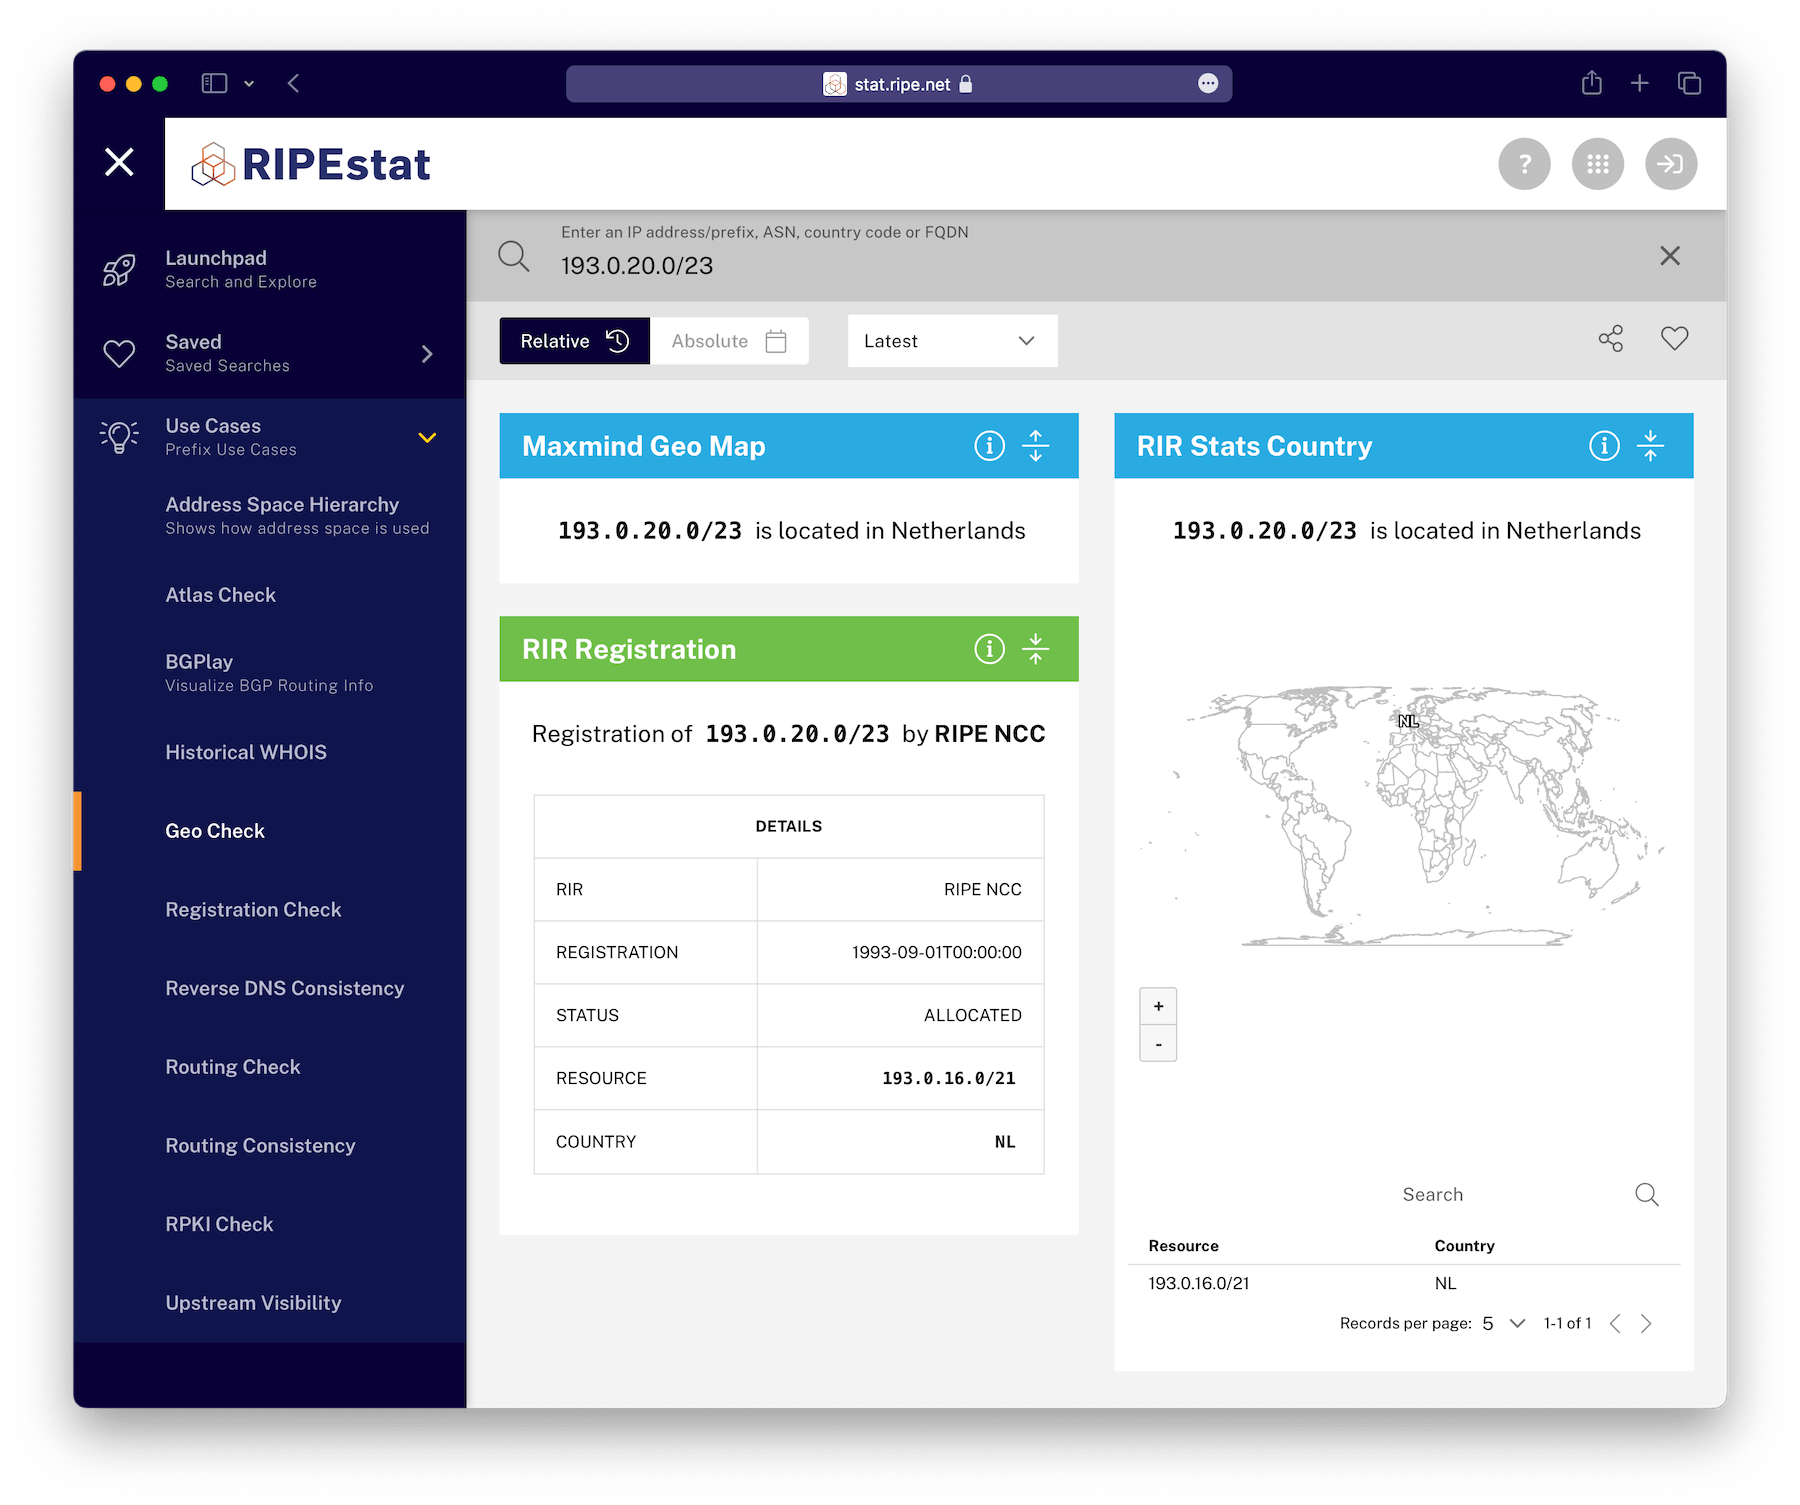Open Address Space Hierarchy use case
The height and width of the screenshot is (1505, 1800).
[x=297, y=515]
